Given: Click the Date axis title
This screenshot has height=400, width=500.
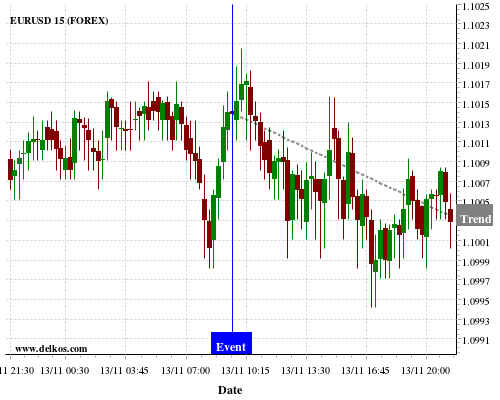Looking at the screenshot, I should pyautogui.click(x=230, y=390).
